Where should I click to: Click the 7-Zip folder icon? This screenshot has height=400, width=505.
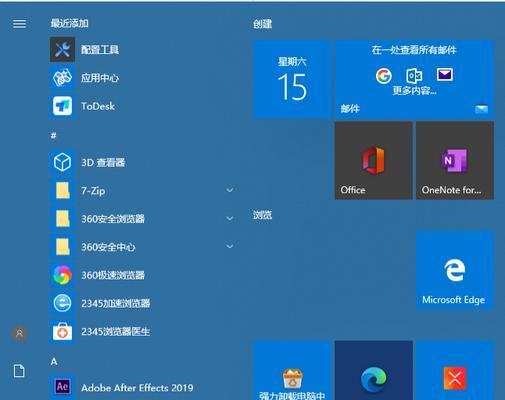click(62, 190)
